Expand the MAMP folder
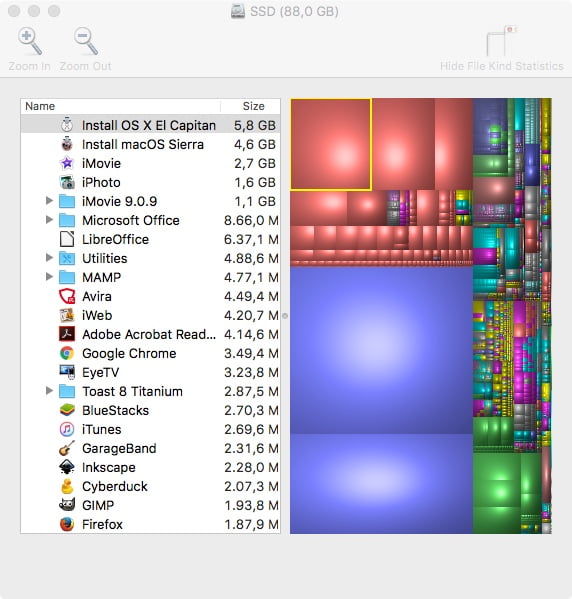This screenshot has width=572, height=599. pyautogui.click(x=49, y=277)
